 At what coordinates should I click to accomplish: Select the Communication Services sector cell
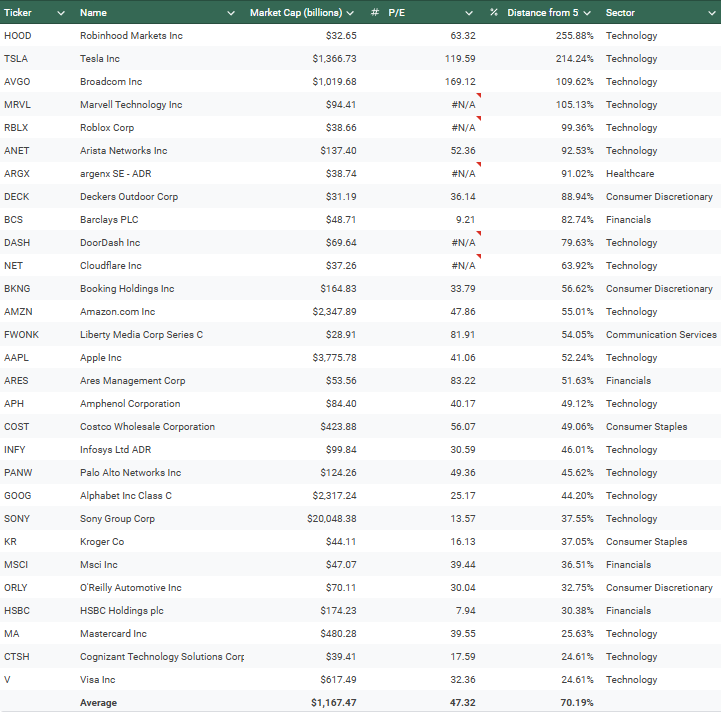(661, 334)
